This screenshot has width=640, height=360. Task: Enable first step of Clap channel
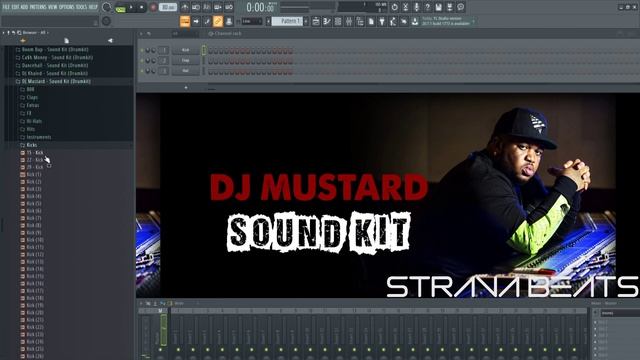210,61
